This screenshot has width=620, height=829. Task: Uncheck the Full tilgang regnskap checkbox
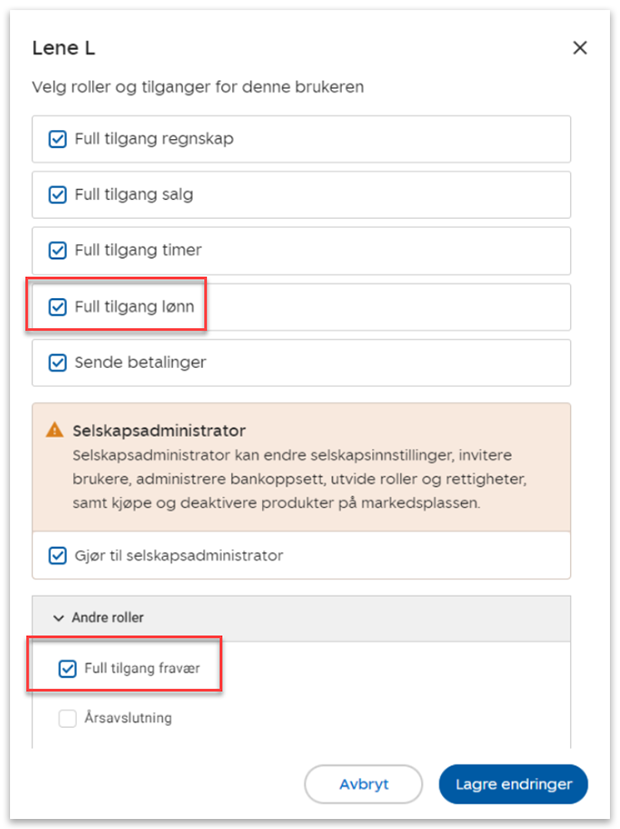click(58, 140)
